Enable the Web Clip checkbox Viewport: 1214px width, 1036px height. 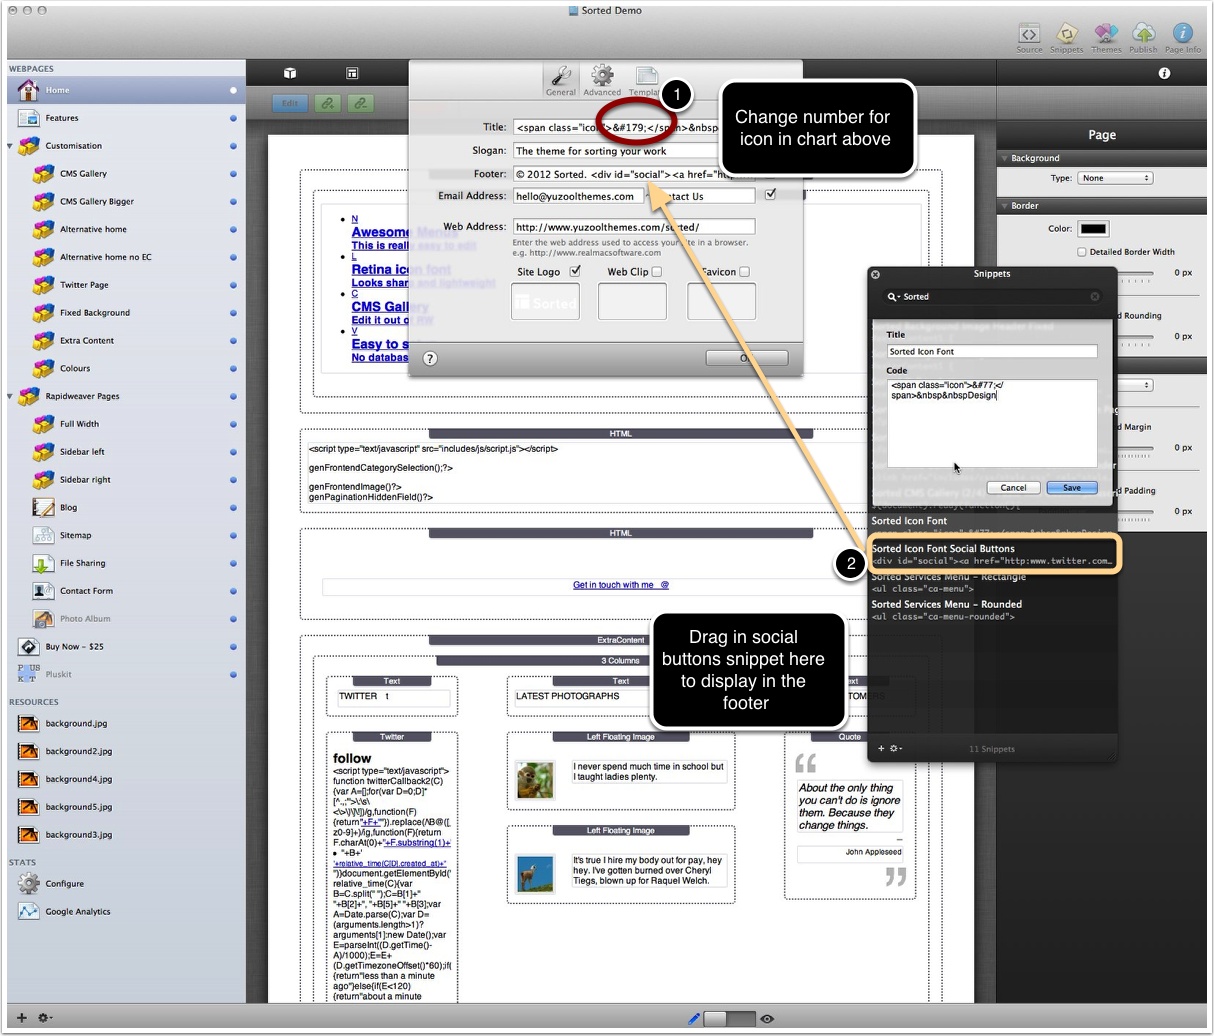pyautogui.click(x=657, y=271)
